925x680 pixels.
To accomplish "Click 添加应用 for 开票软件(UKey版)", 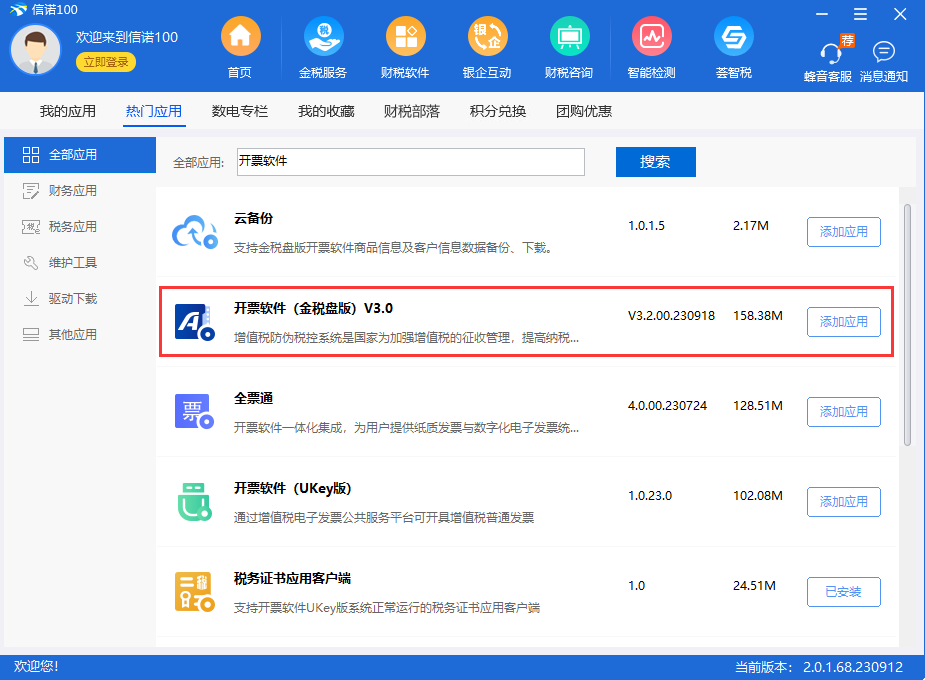I will pos(844,502).
